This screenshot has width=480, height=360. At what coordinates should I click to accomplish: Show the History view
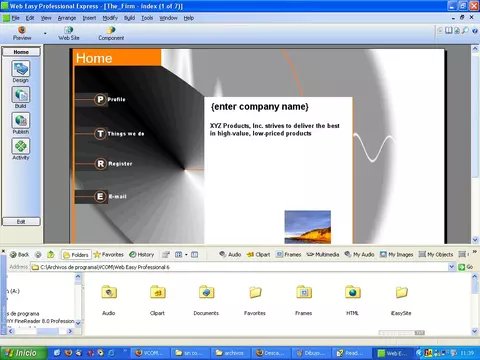click(x=141, y=255)
